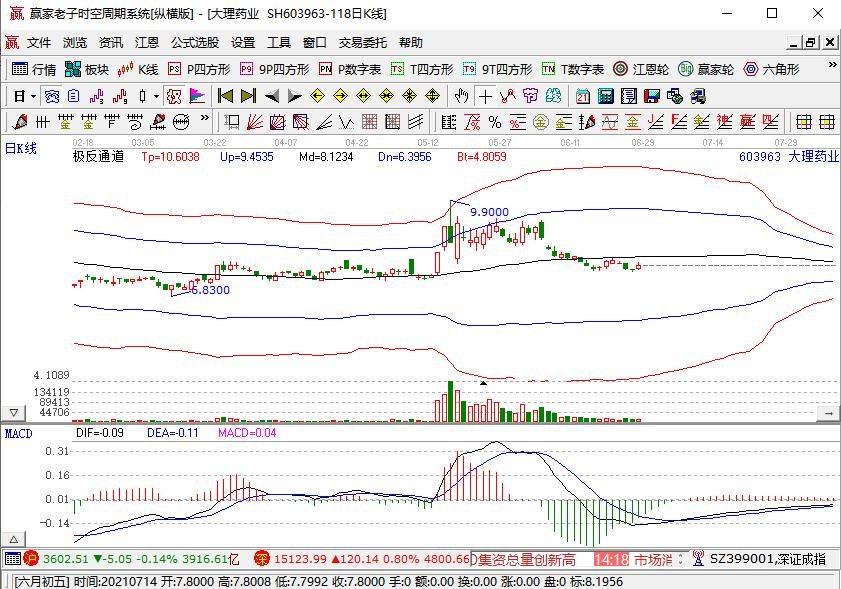Launch the 江恩轮 Gann wheel
Image resolution: width=841 pixels, height=589 pixels.
click(x=641, y=69)
